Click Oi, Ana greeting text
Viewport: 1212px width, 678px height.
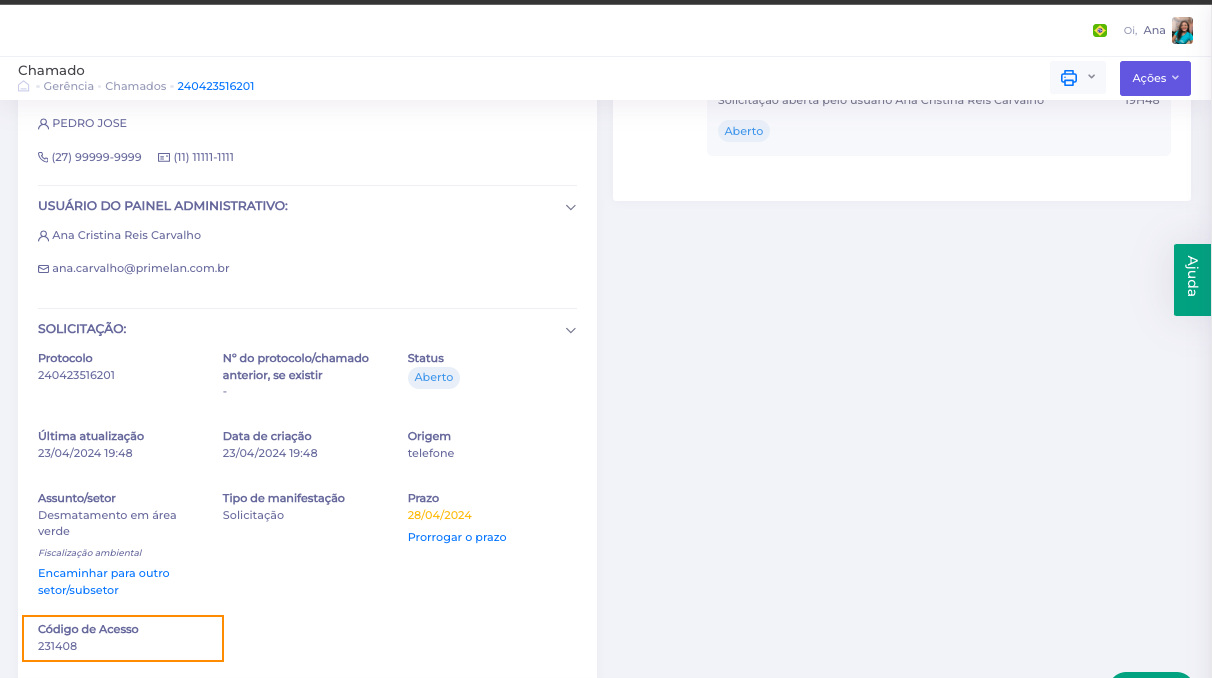pyautogui.click(x=1144, y=30)
